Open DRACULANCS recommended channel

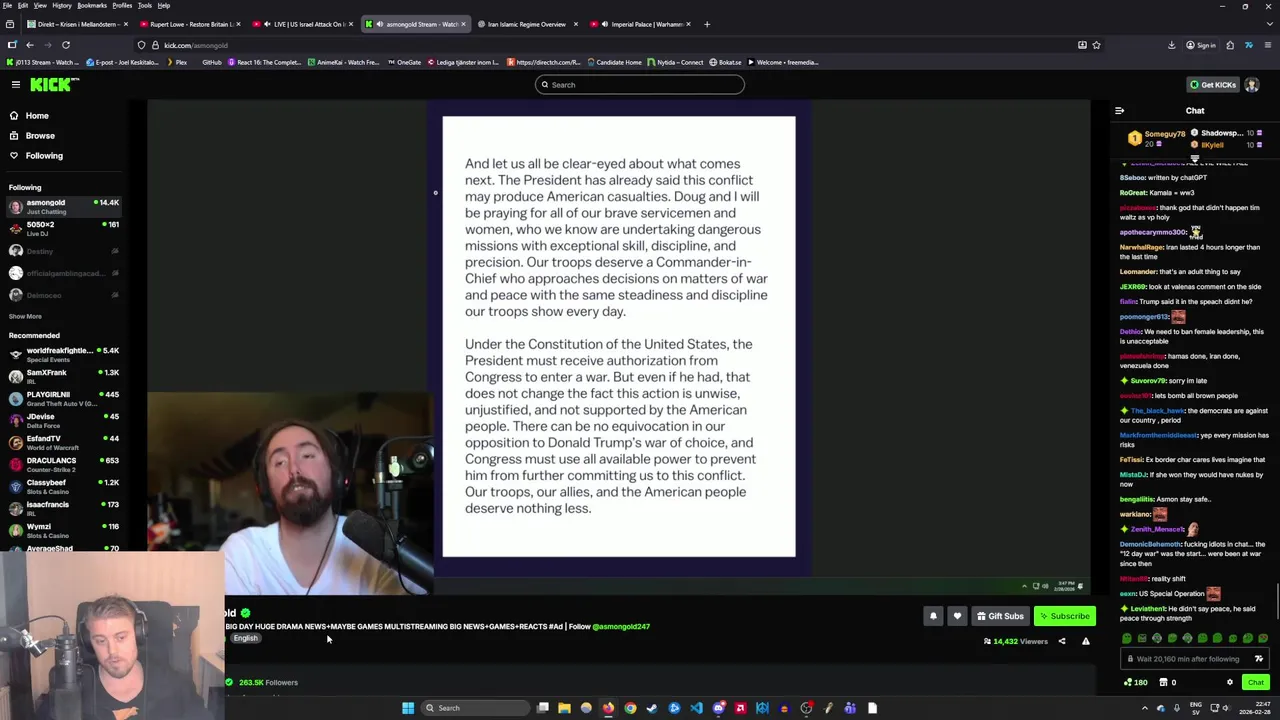[x=63, y=464]
